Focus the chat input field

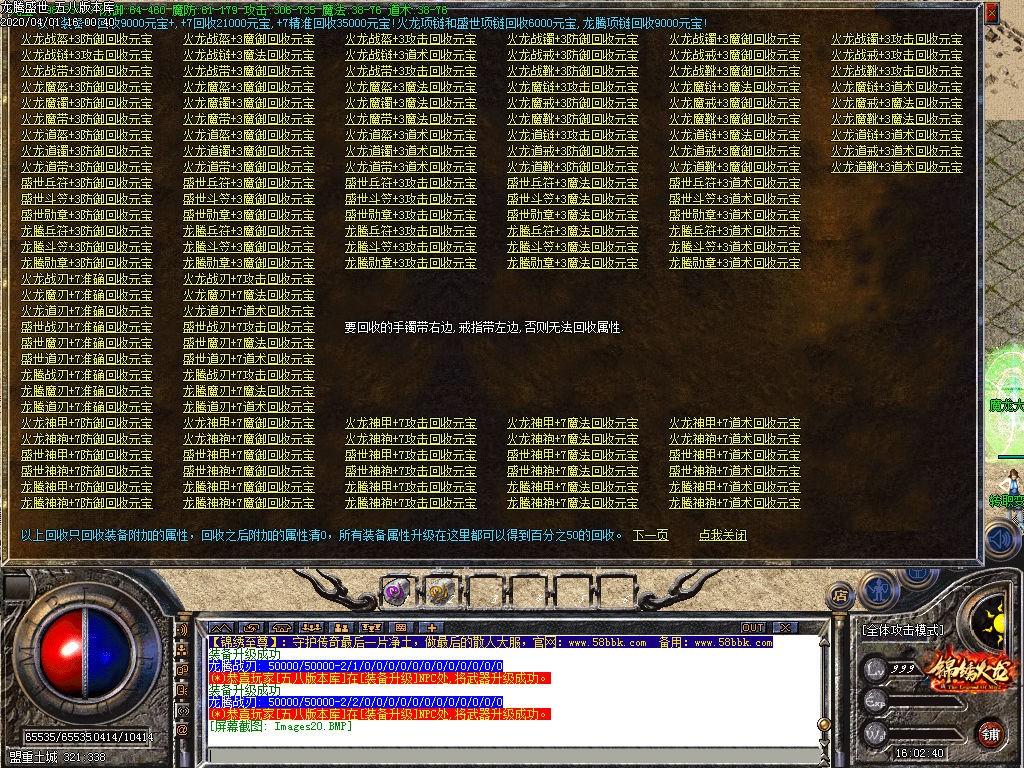tap(513, 756)
